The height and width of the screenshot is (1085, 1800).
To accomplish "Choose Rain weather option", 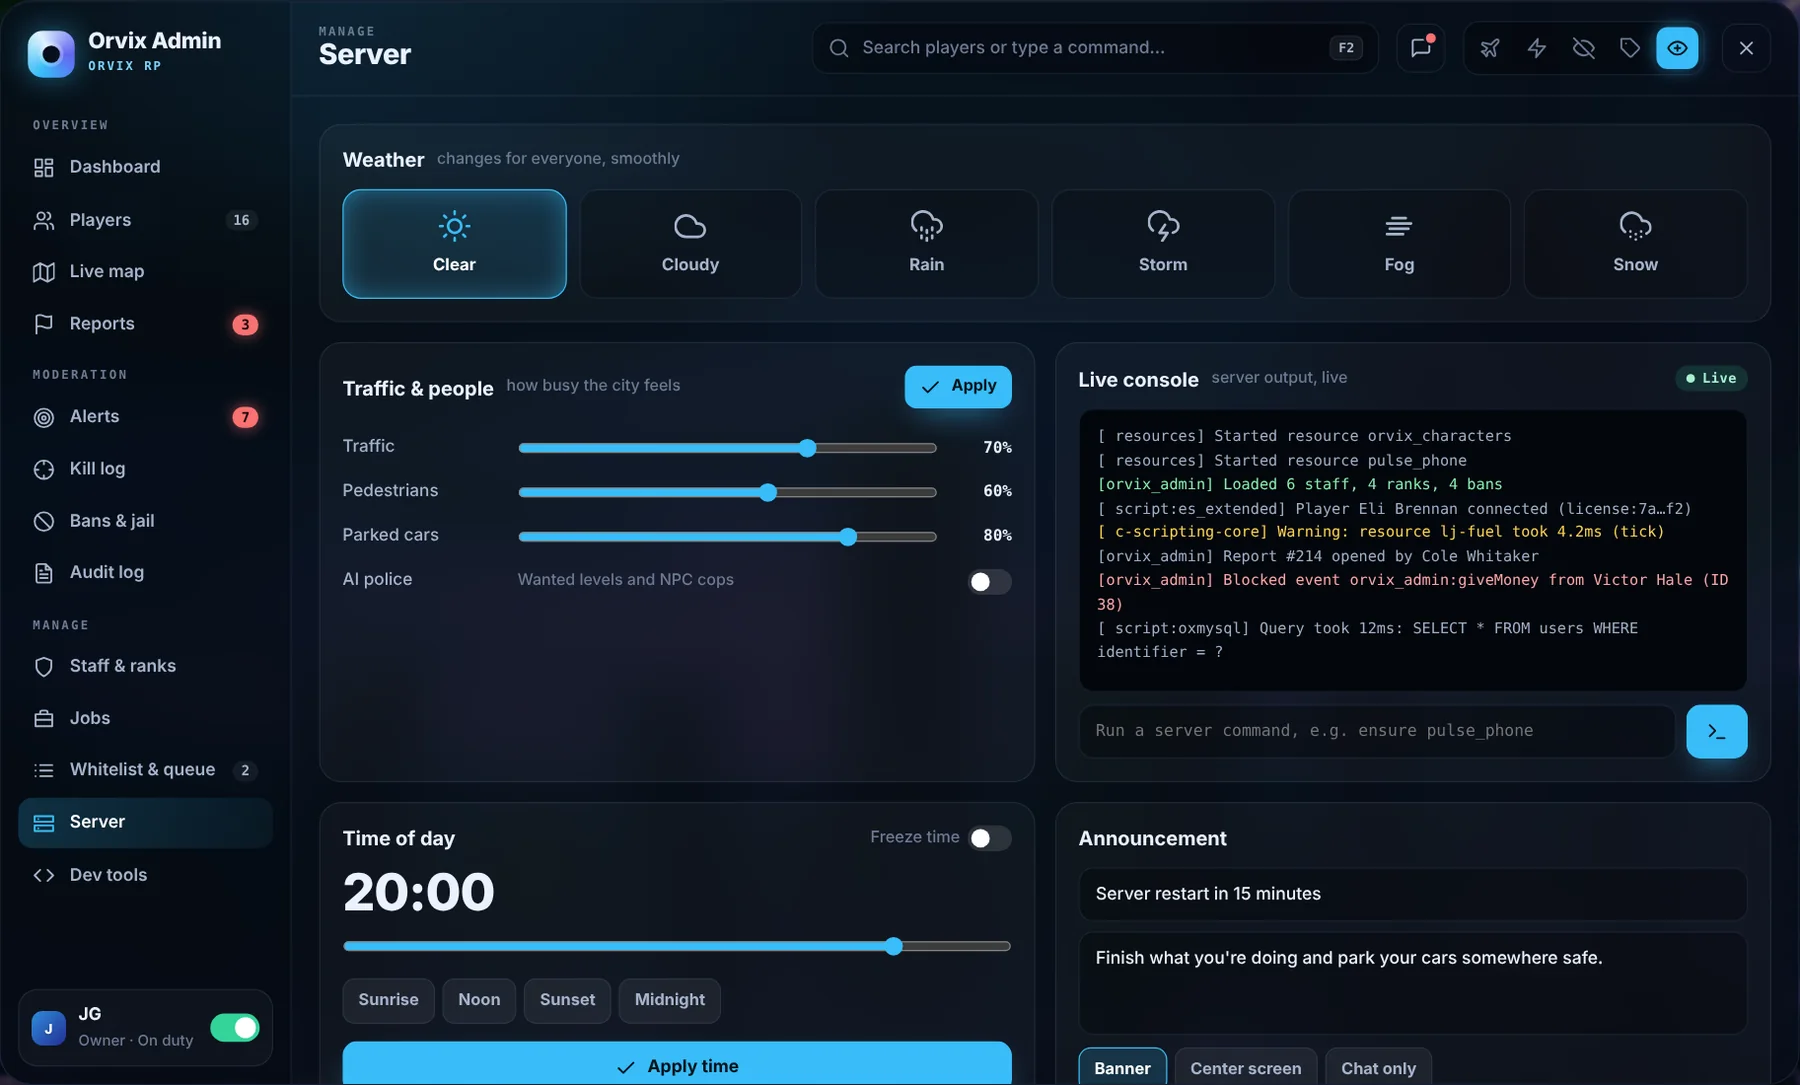I will 927,244.
